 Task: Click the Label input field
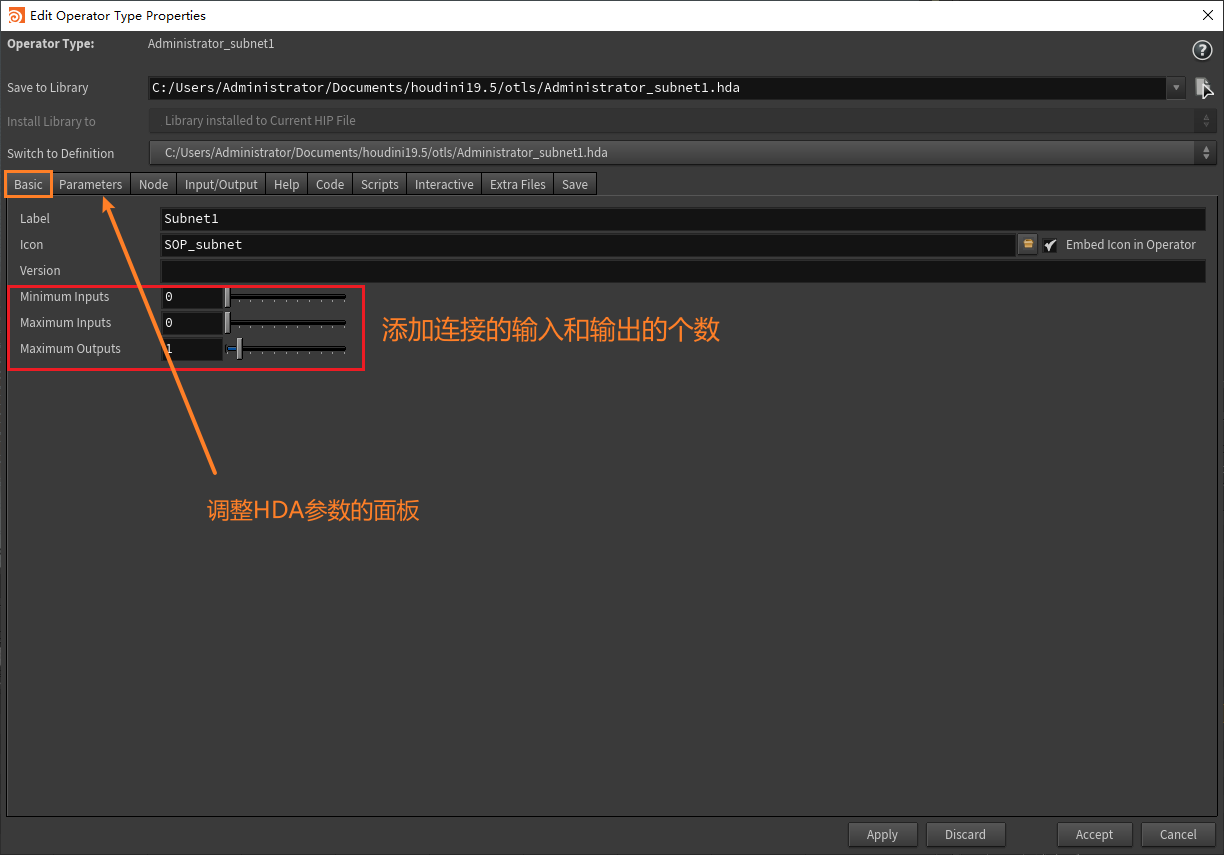683,219
